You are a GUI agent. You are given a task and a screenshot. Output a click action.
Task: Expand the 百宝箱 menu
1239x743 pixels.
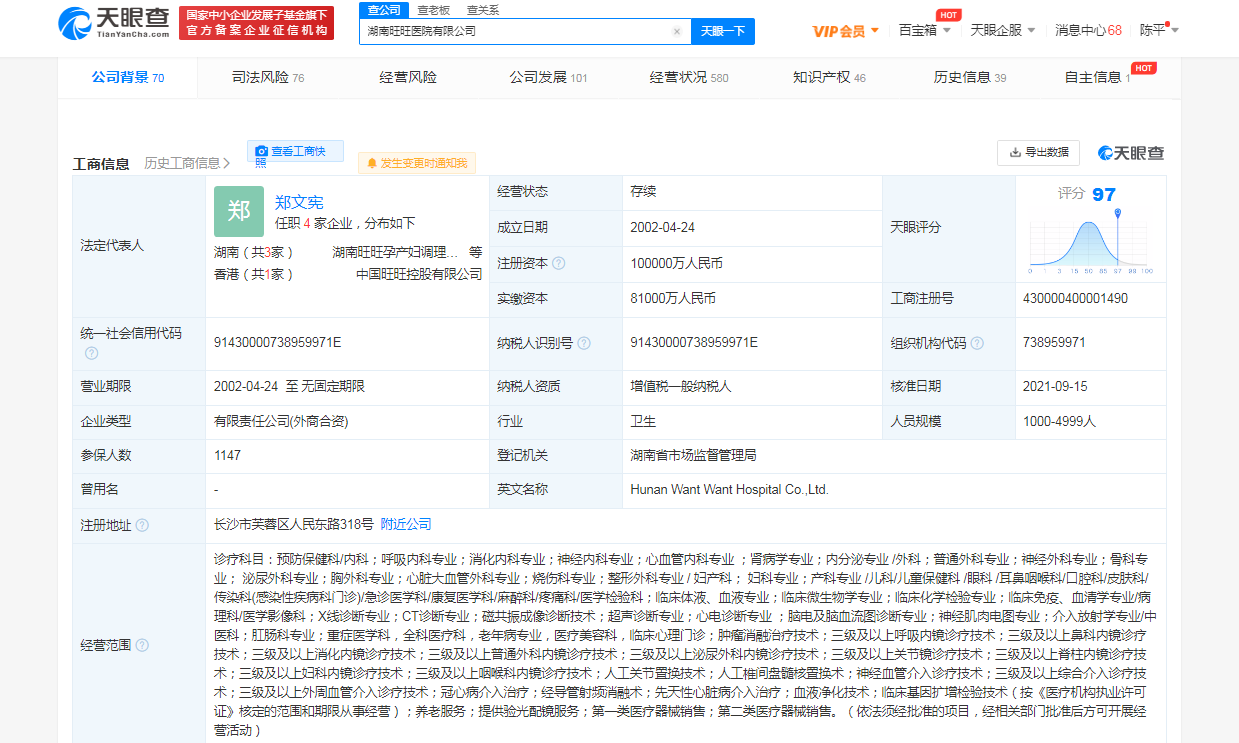pyautogui.click(x=925, y=30)
